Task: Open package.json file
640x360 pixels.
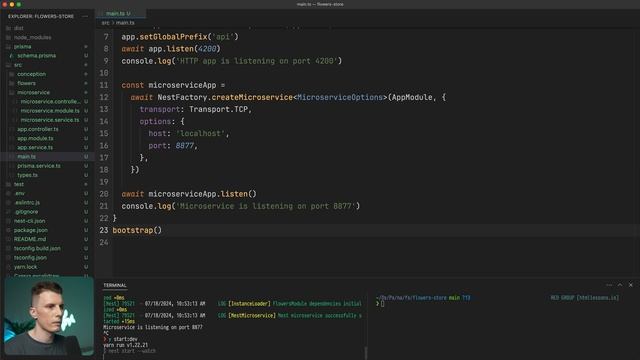Action: 31,230
